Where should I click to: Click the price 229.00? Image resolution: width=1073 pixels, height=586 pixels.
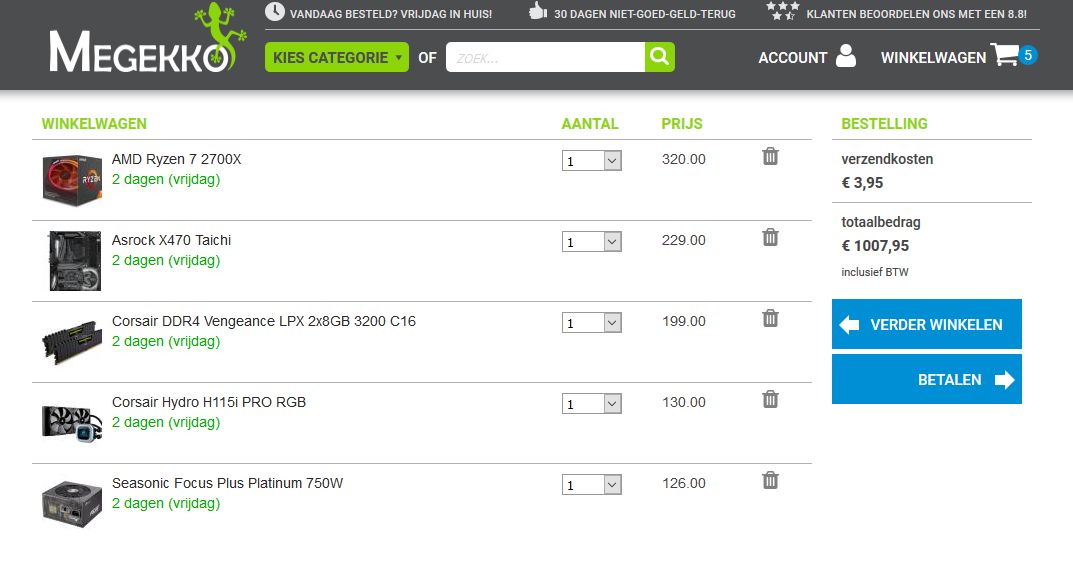coord(684,240)
